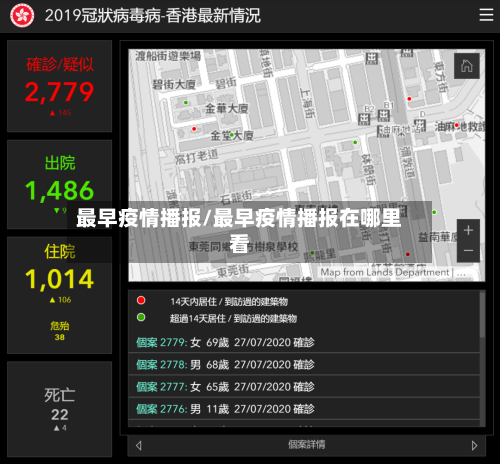500x464 pixels.
Task: Click the ▲ 145 increase indicator
Action: [x=60, y=113]
